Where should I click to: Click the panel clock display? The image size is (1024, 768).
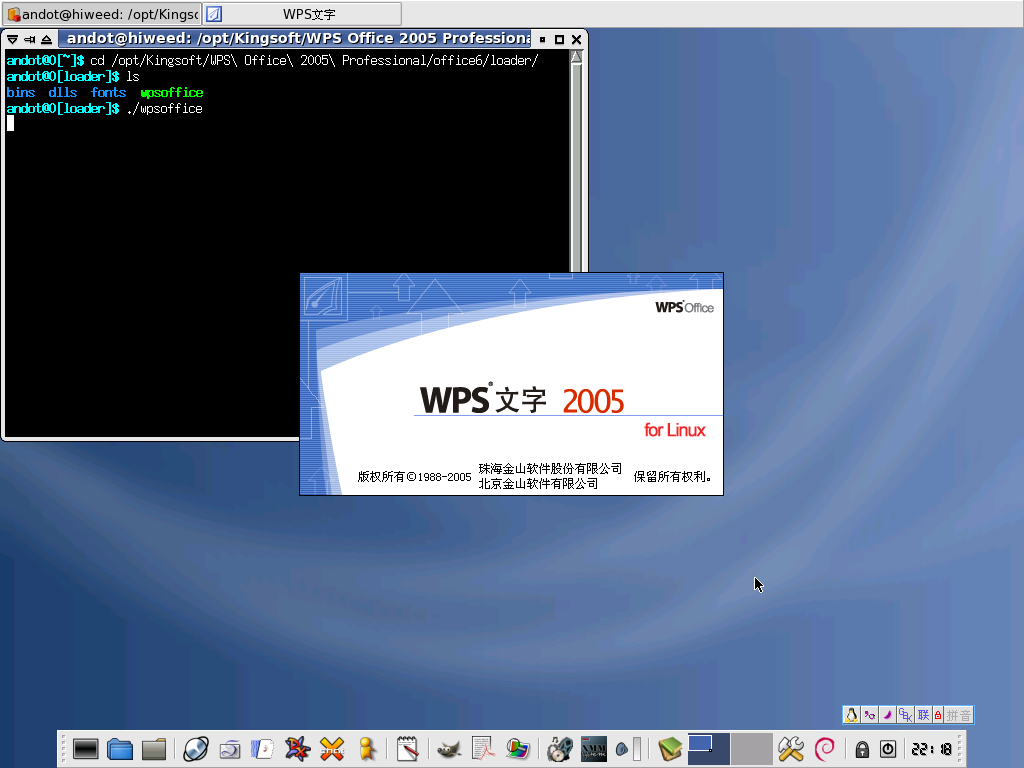click(931, 749)
